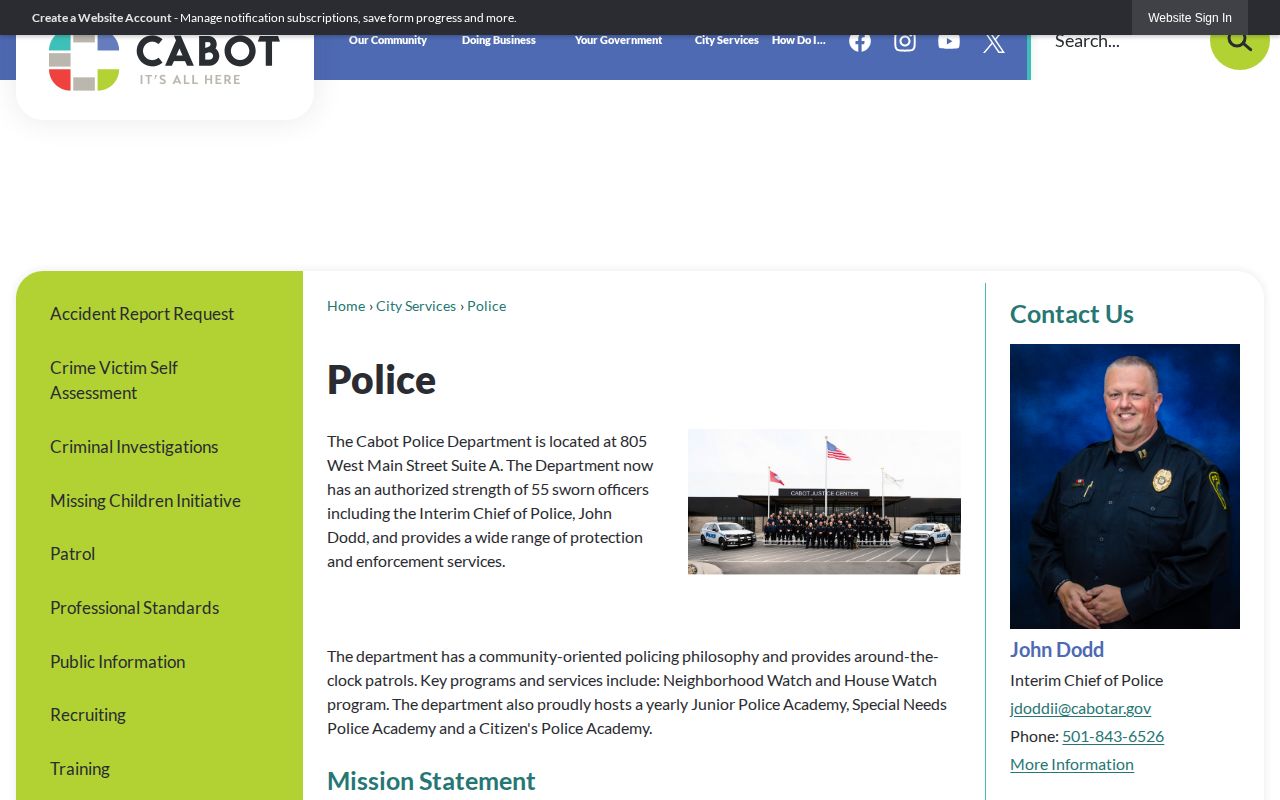Click John Dodd's portrait photo

[1125, 486]
